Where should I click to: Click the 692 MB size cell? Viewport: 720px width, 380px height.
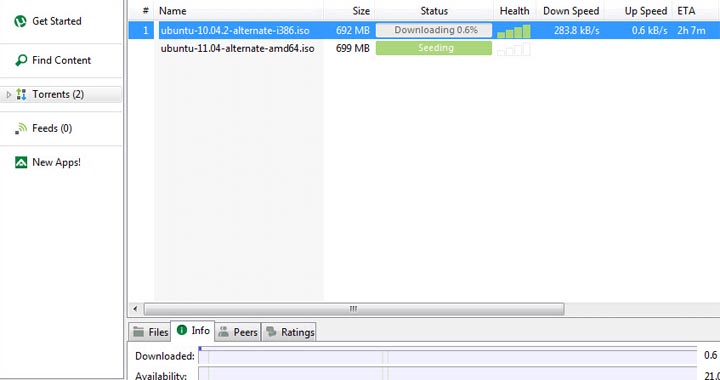353,31
